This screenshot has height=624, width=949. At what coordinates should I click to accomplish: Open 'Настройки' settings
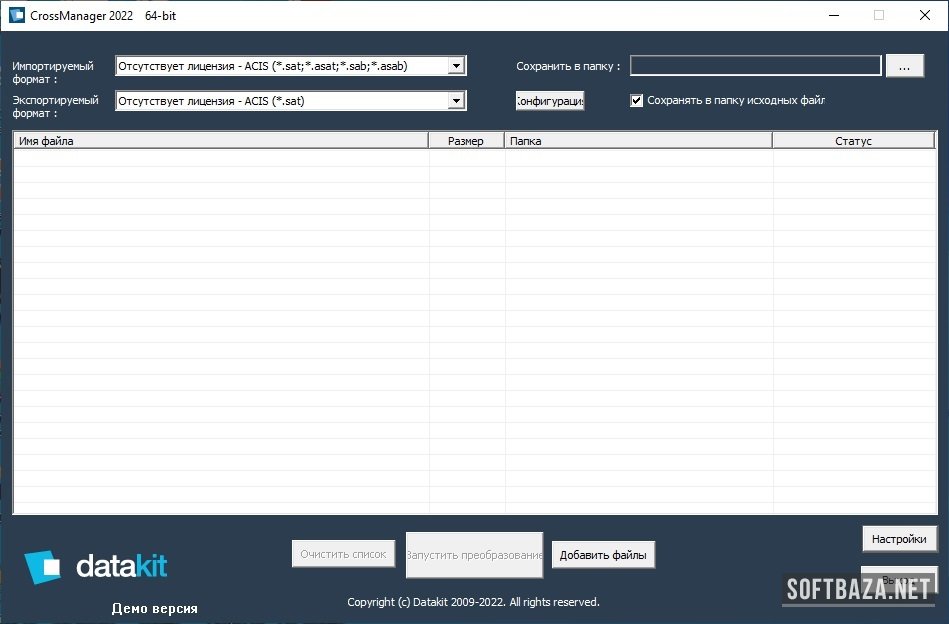pos(899,539)
